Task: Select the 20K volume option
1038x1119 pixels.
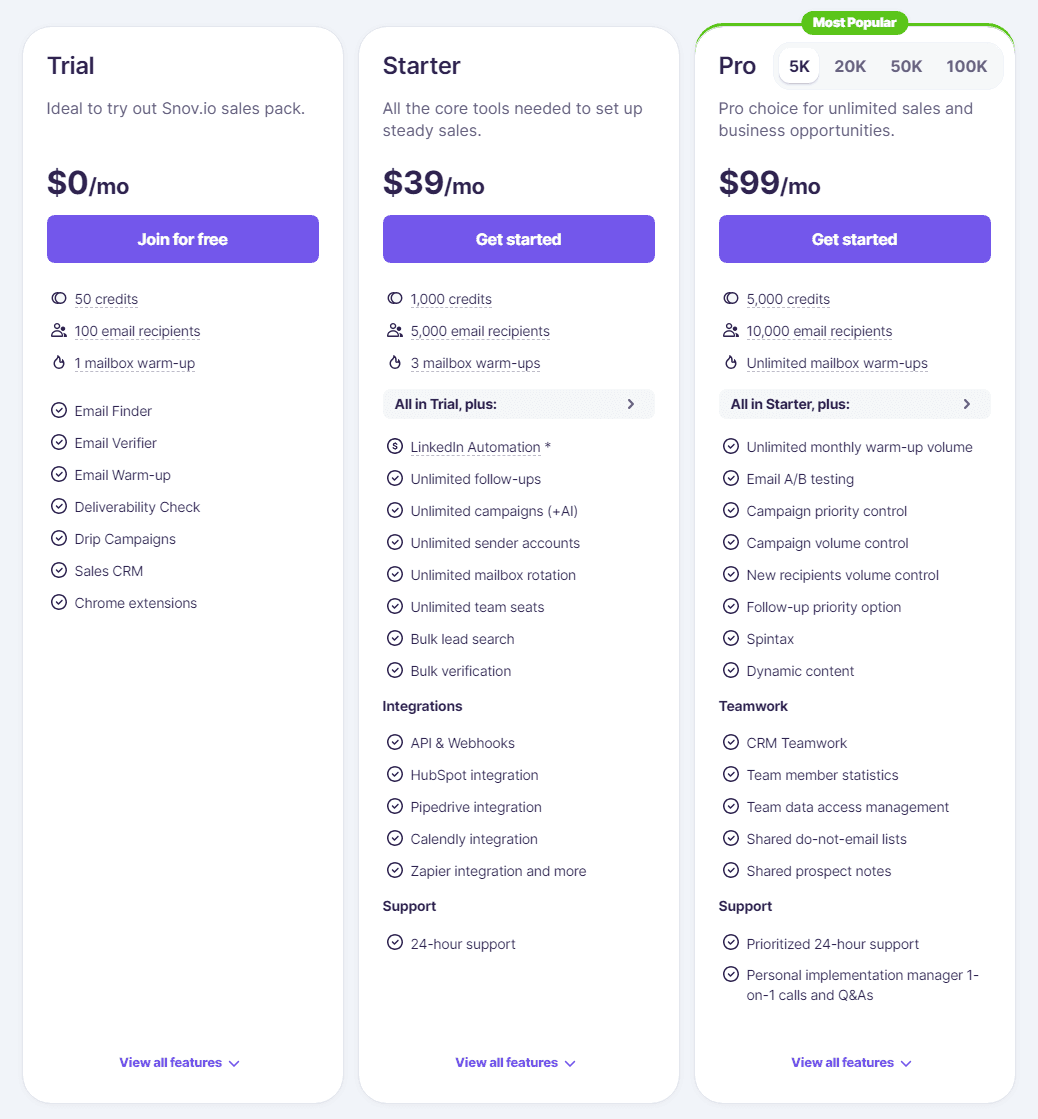Action: pos(849,65)
